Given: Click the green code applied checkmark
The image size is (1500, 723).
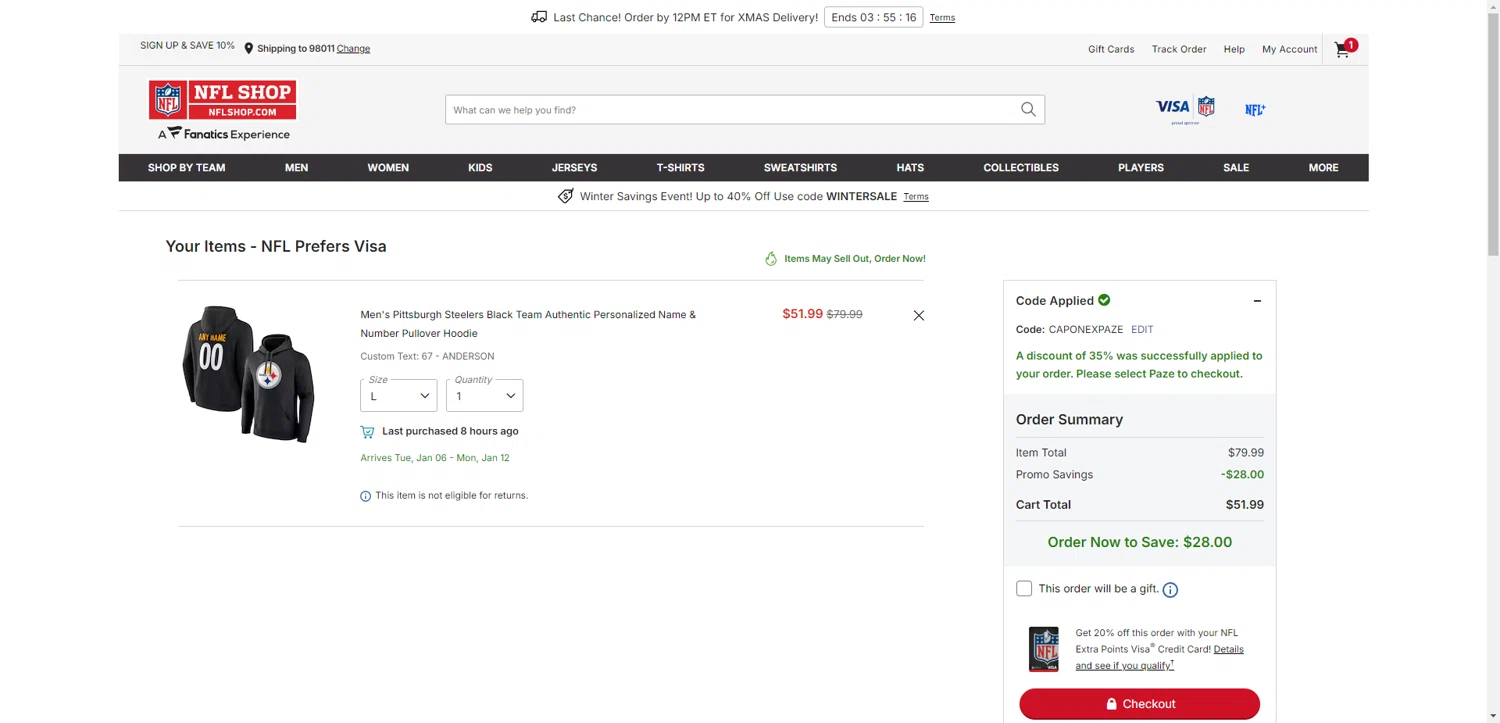Looking at the screenshot, I should click(1104, 300).
